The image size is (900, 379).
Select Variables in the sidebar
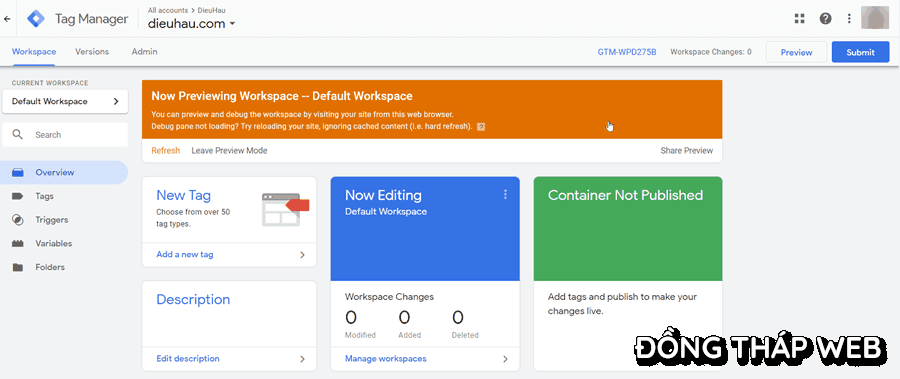coord(64,243)
